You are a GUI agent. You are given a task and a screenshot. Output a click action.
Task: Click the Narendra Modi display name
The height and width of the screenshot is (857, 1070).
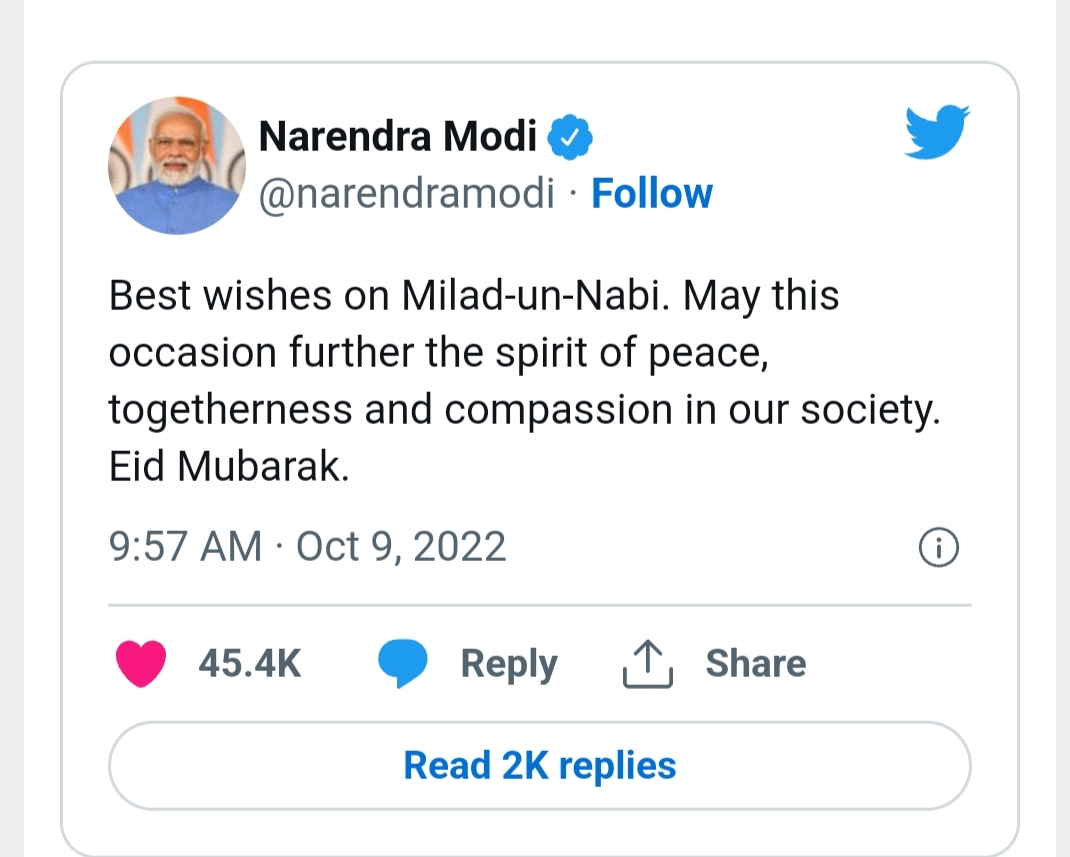click(x=398, y=137)
